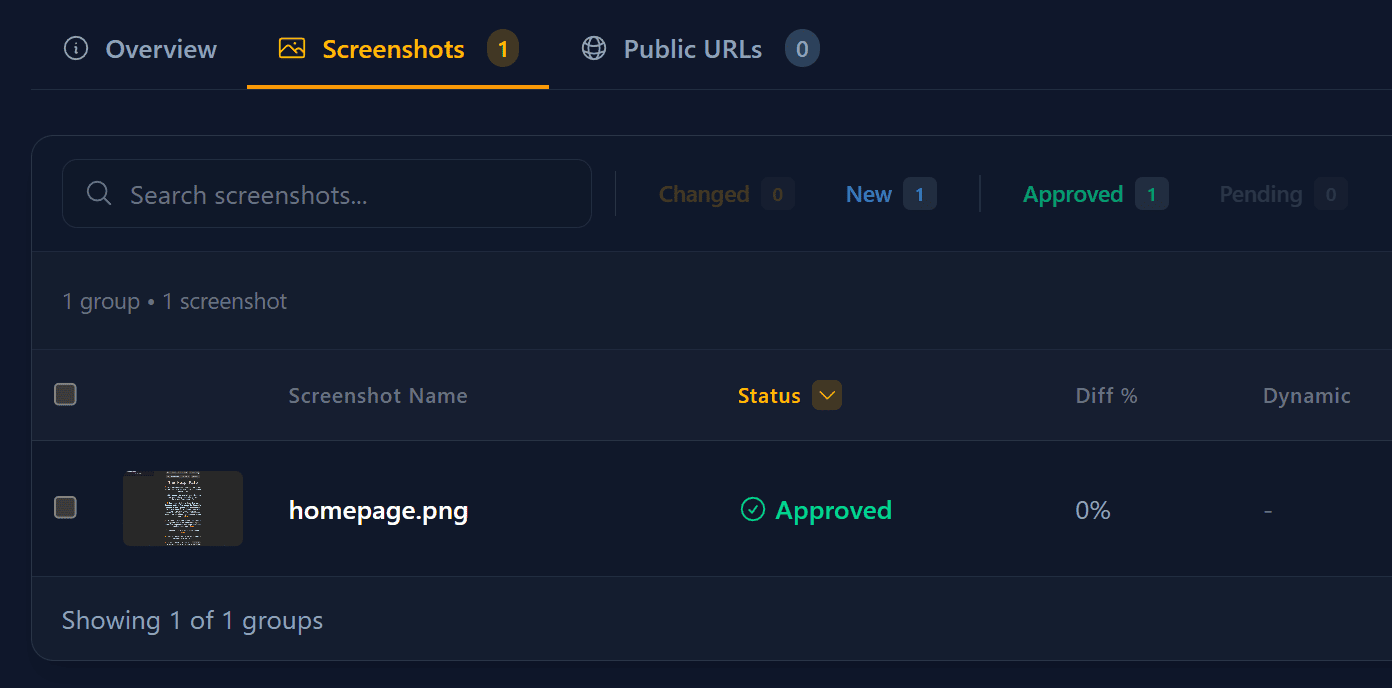The height and width of the screenshot is (688, 1392).
Task: Open the Public URLs tab
Action: tap(693, 49)
